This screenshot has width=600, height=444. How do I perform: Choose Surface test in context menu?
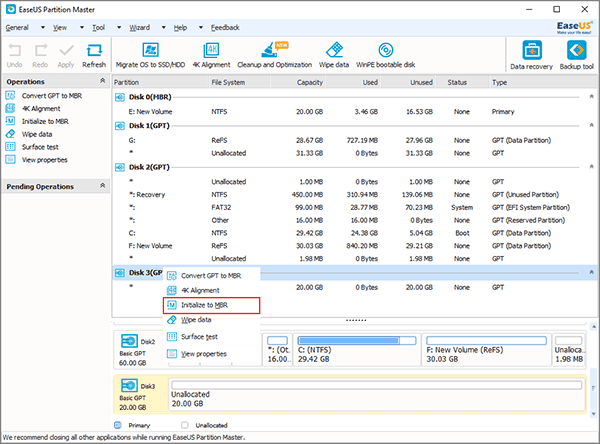point(212,337)
